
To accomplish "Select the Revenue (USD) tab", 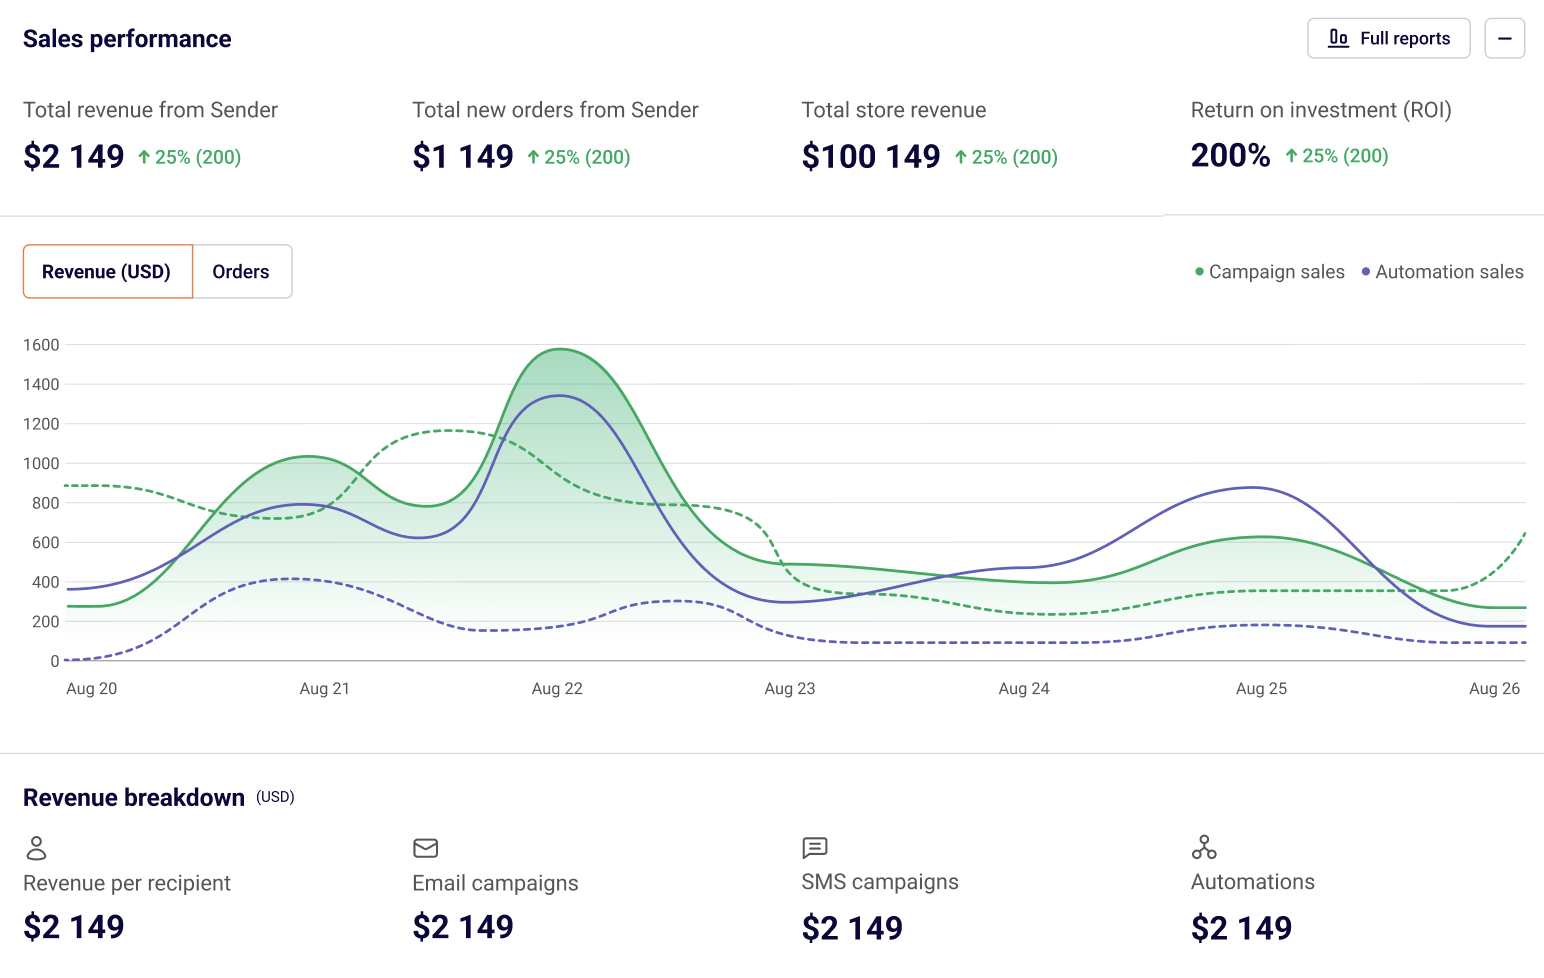I will (x=107, y=271).
